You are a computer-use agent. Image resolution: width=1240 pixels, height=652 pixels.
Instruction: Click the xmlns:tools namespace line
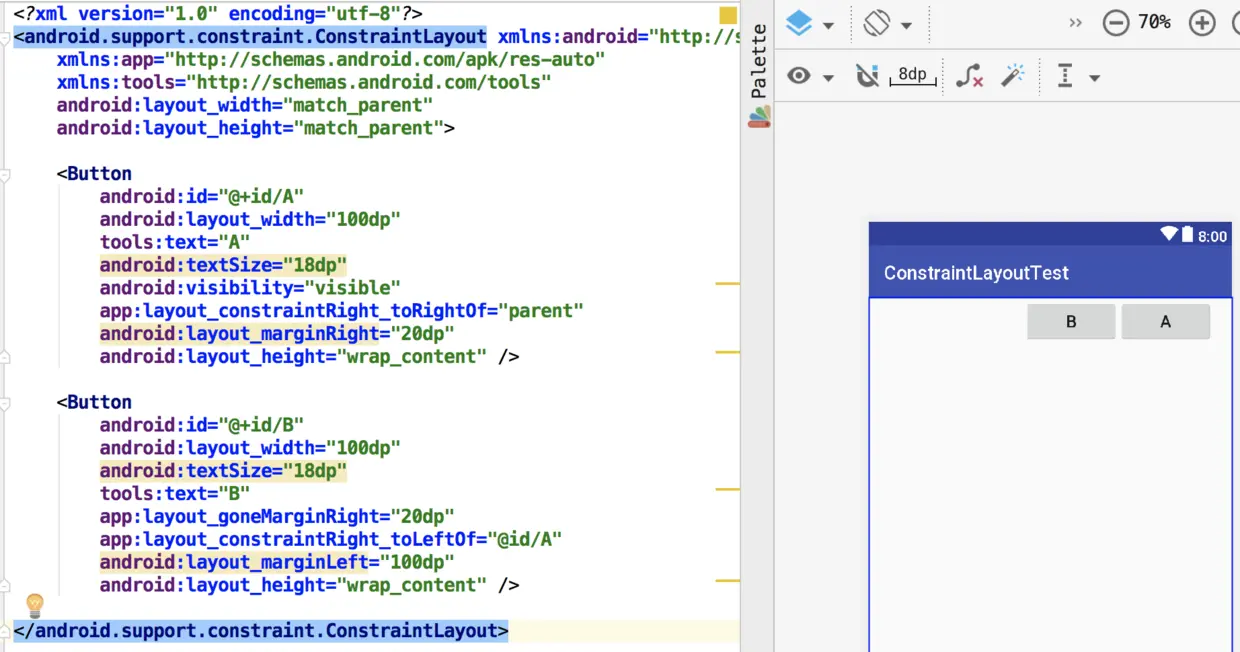pyautogui.click(x=304, y=83)
